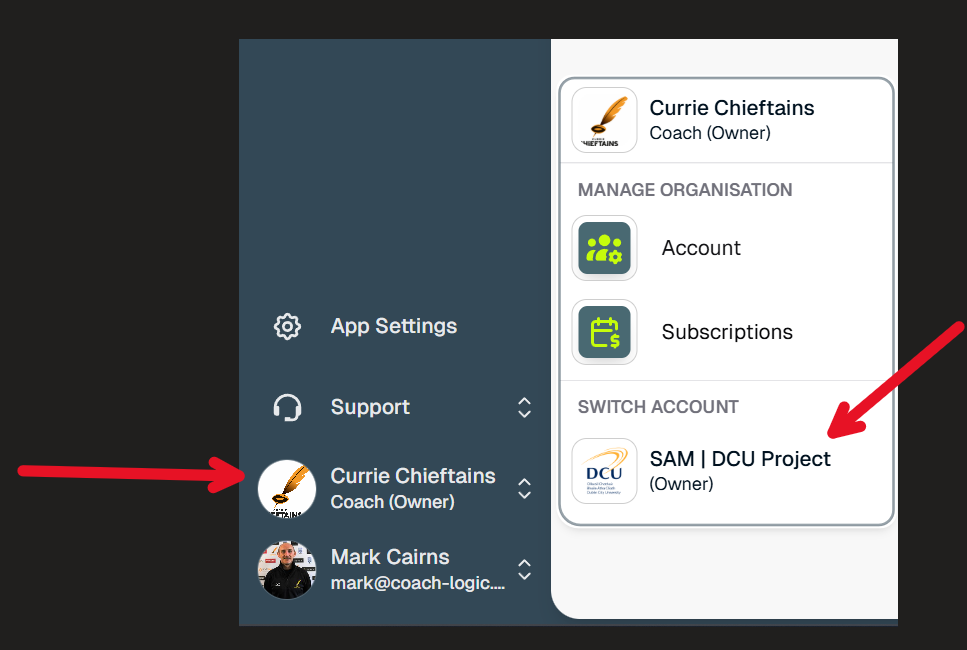Click the mark@coach-logic email text
This screenshot has width=967, height=650.
pos(418,583)
